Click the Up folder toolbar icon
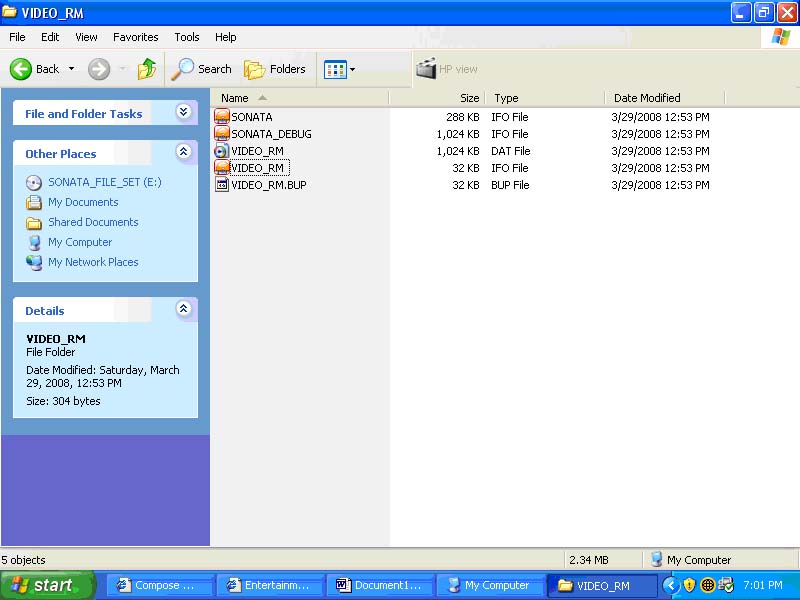 pyautogui.click(x=147, y=69)
